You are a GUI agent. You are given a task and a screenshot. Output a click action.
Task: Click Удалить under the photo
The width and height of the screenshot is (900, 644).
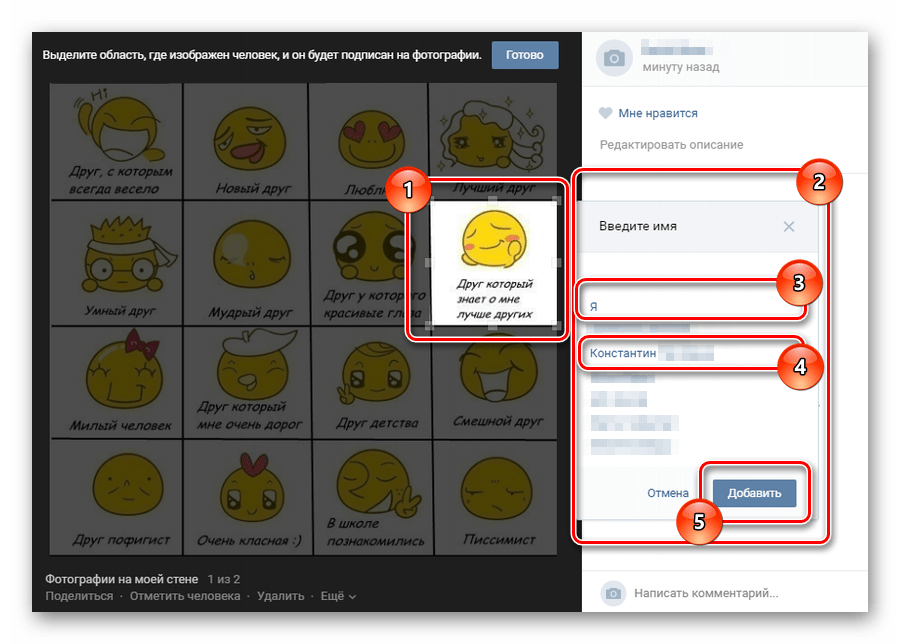click(x=280, y=596)
